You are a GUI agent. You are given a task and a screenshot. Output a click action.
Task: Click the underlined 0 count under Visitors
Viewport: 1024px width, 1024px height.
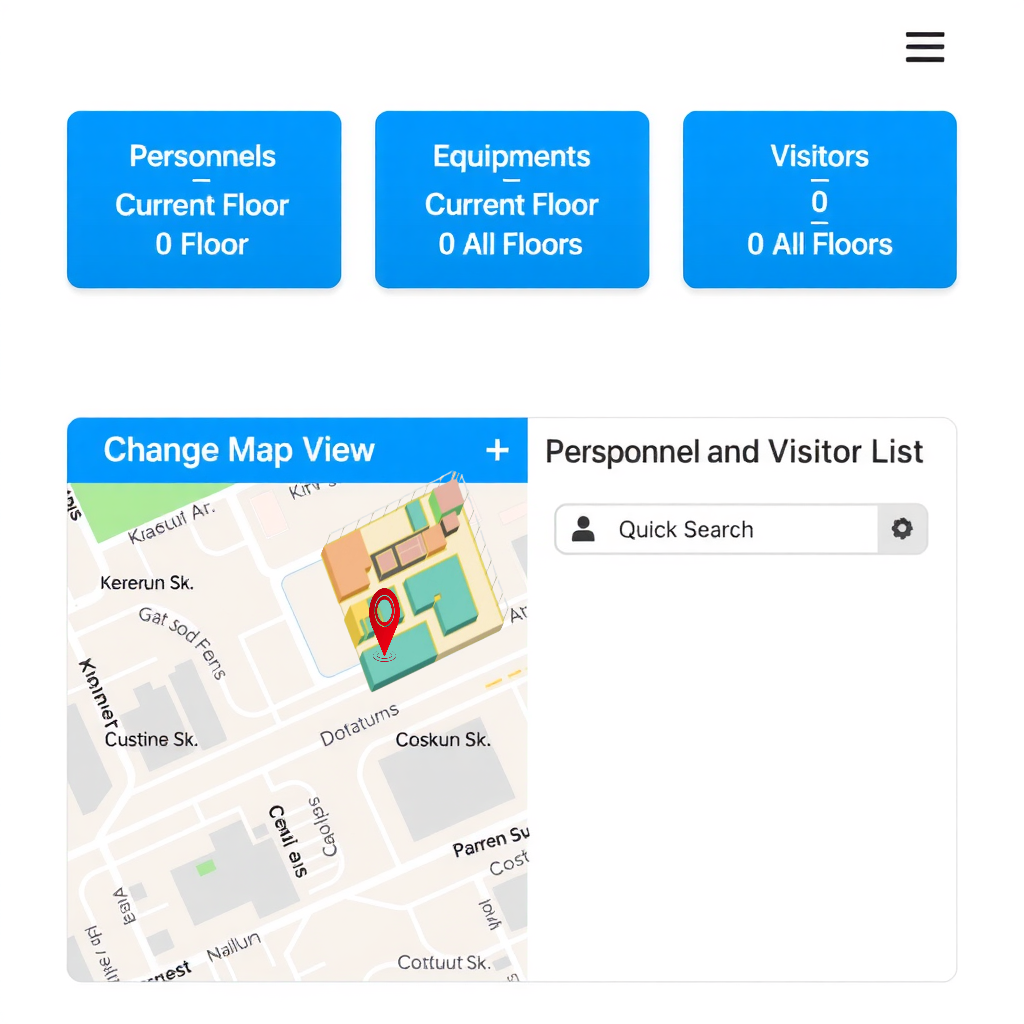click(x=819, y=203)
